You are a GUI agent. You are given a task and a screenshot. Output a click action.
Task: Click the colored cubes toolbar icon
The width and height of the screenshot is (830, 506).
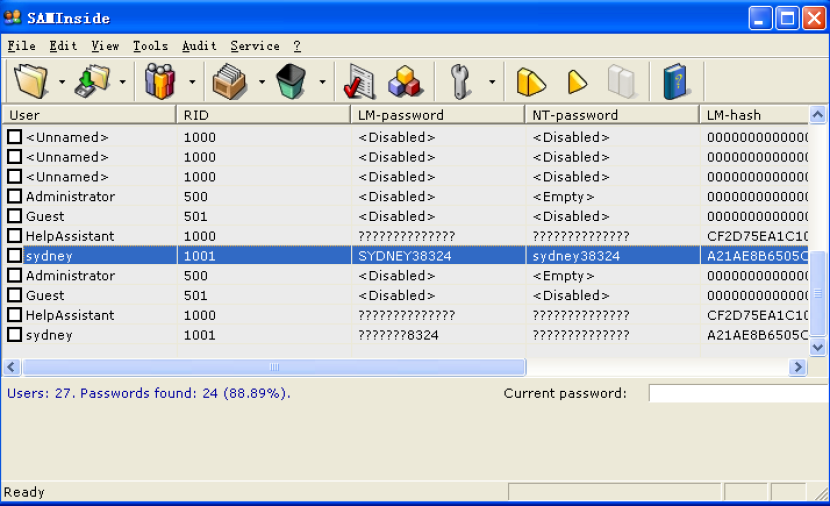coord(405,82)
